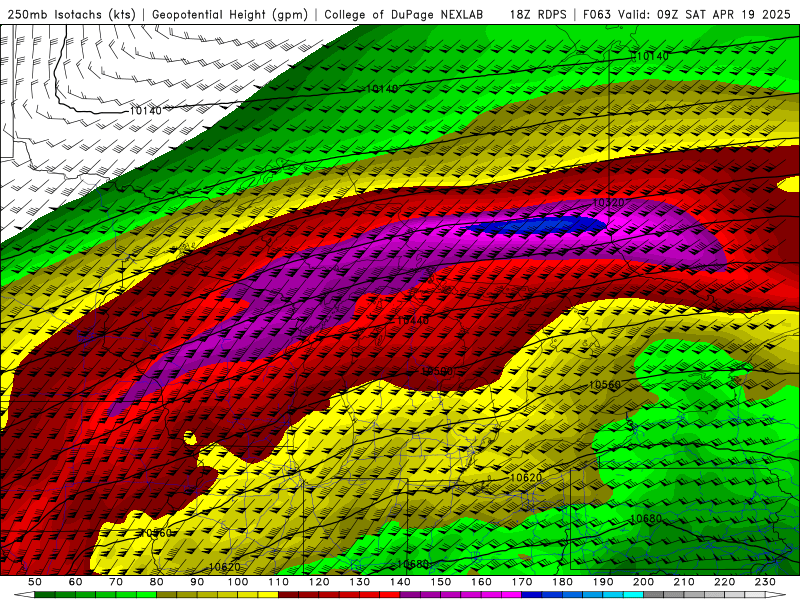This screenshot has width=800, height=600.
Task: Select the 10320 height contour label
Action: click(609, 203)
